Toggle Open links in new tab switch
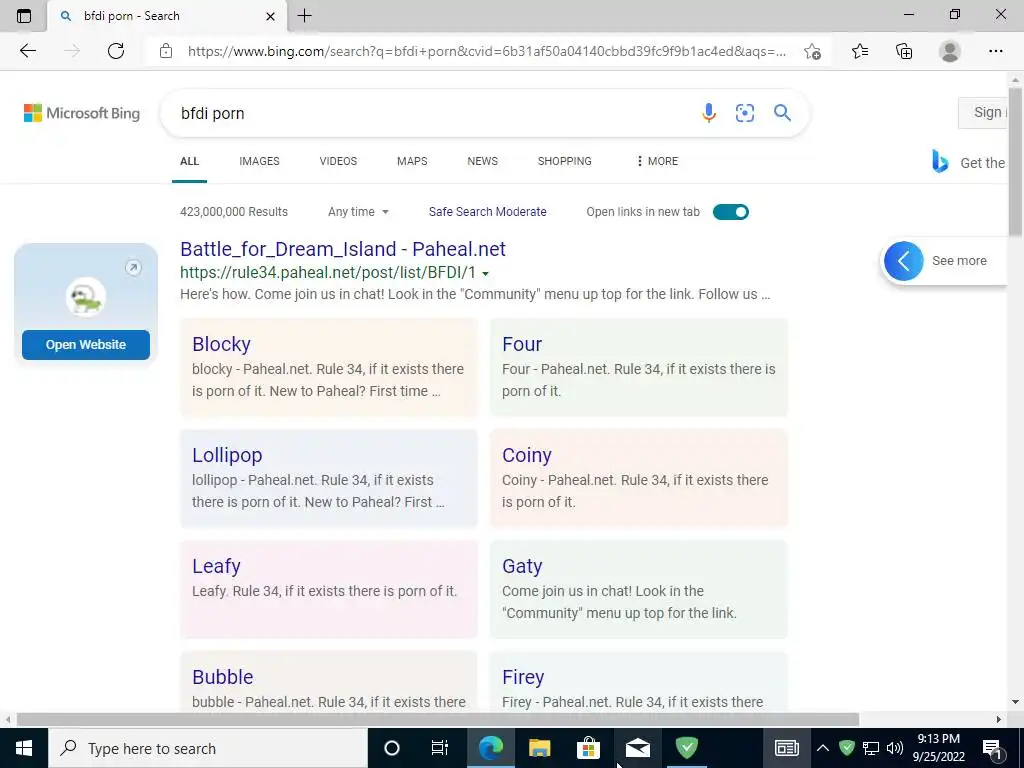Image resolution: width=1024 pixels, height=768 pixels. [731, 212]
